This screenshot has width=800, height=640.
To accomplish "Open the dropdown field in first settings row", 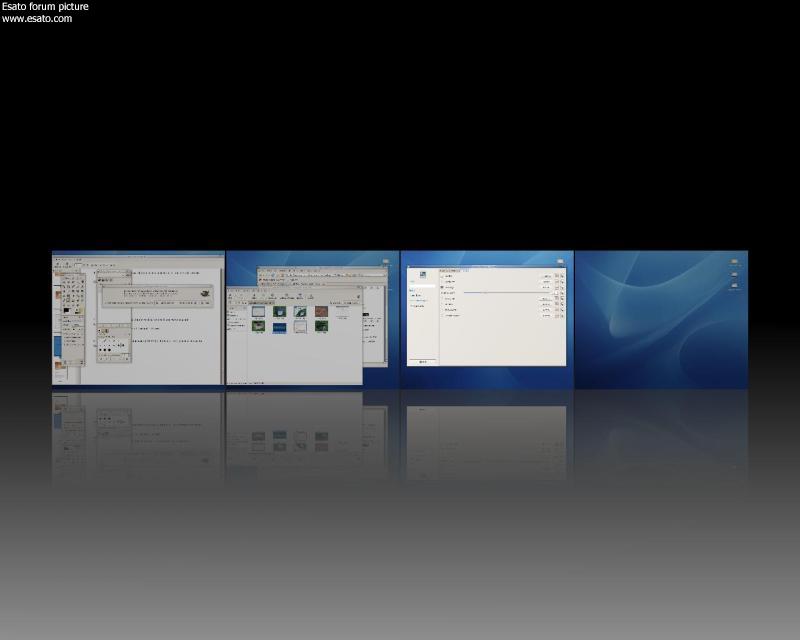I will point(546,277).
